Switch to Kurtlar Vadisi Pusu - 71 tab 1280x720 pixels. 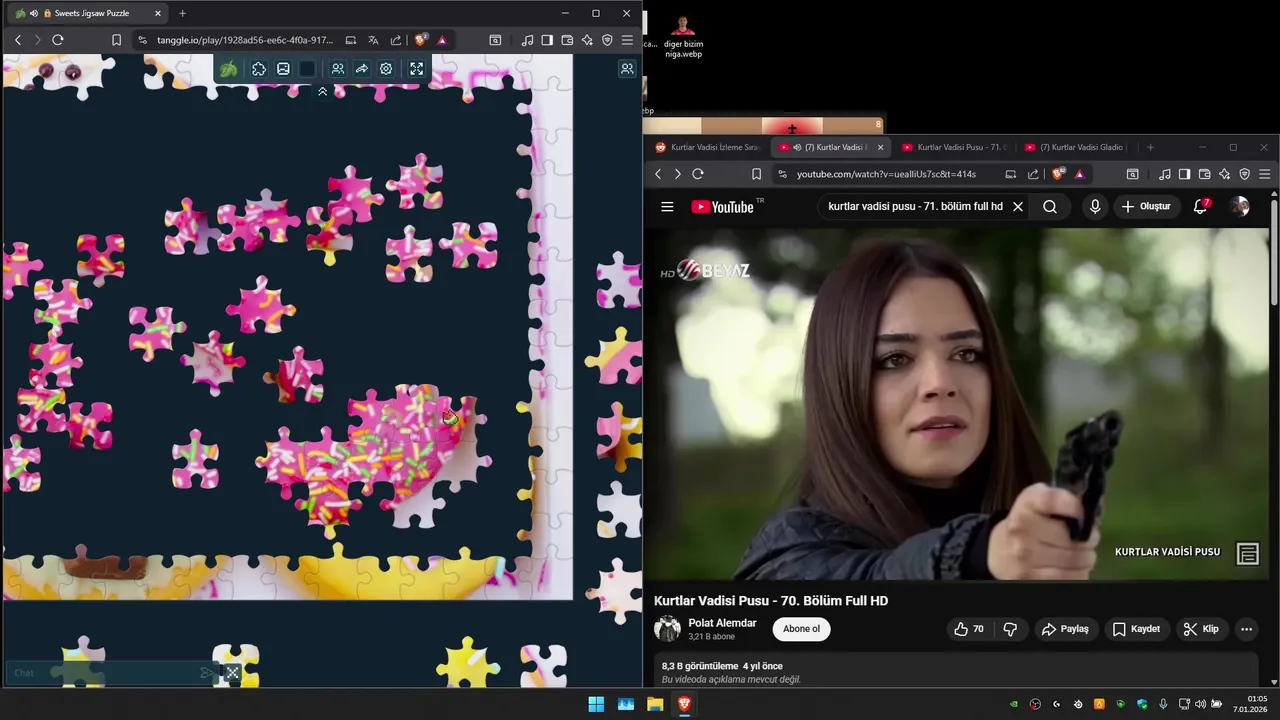point(954,147)
